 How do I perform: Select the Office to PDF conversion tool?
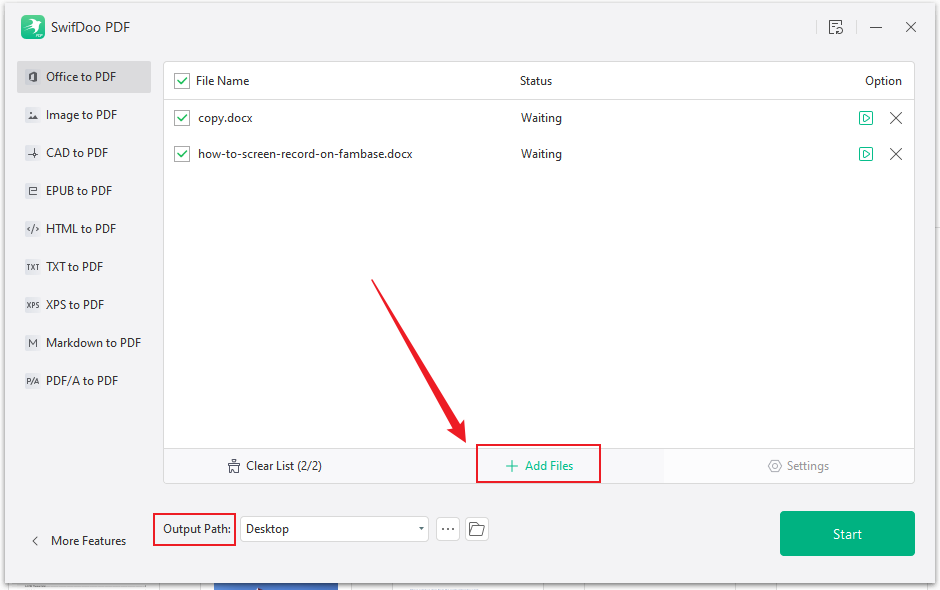point(83,76)
